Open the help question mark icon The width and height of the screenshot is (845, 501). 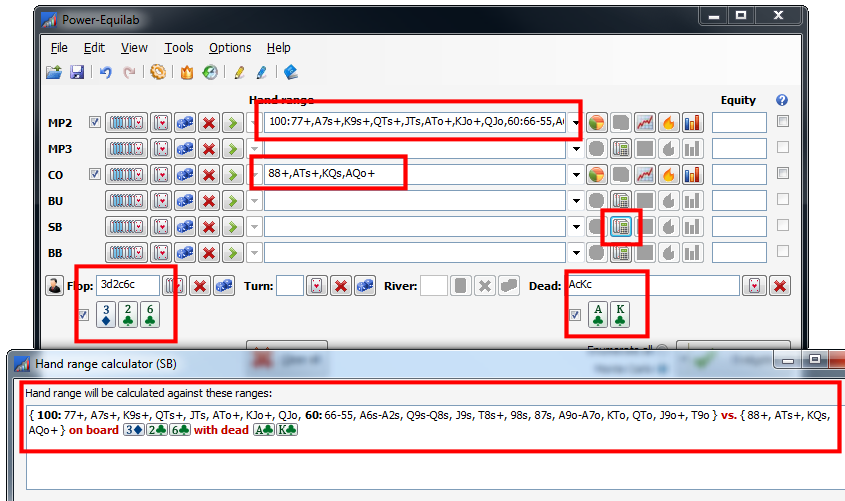click(782, 100)
